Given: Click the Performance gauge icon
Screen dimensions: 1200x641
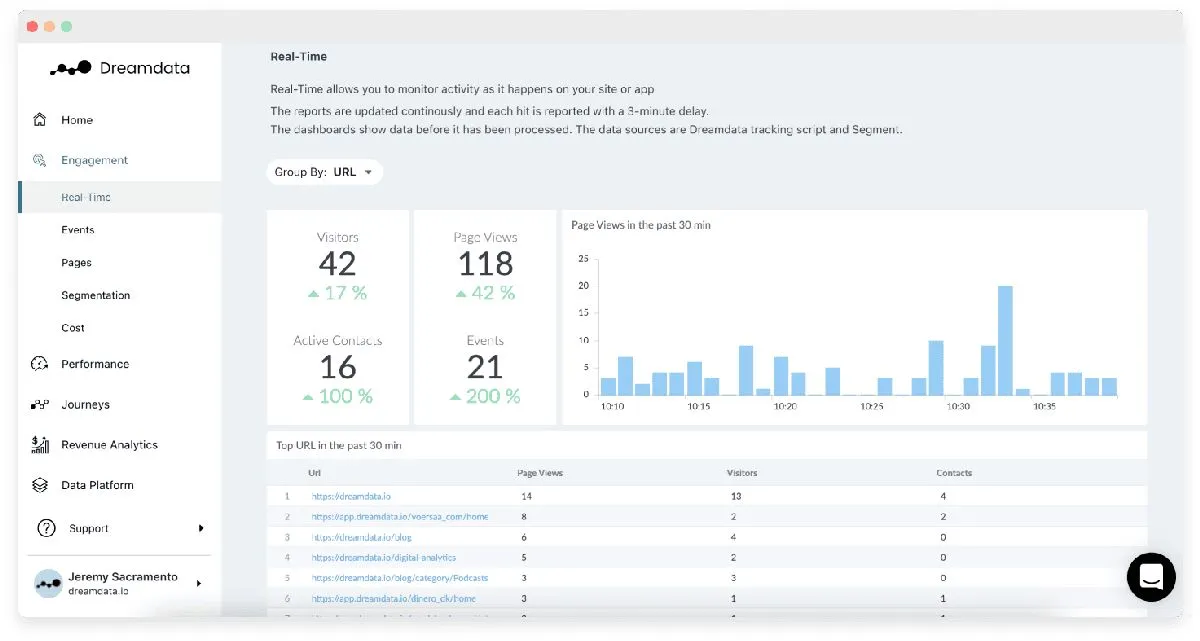Looking at the screenshot, I should pyautogui.click(x=40, y=364).
